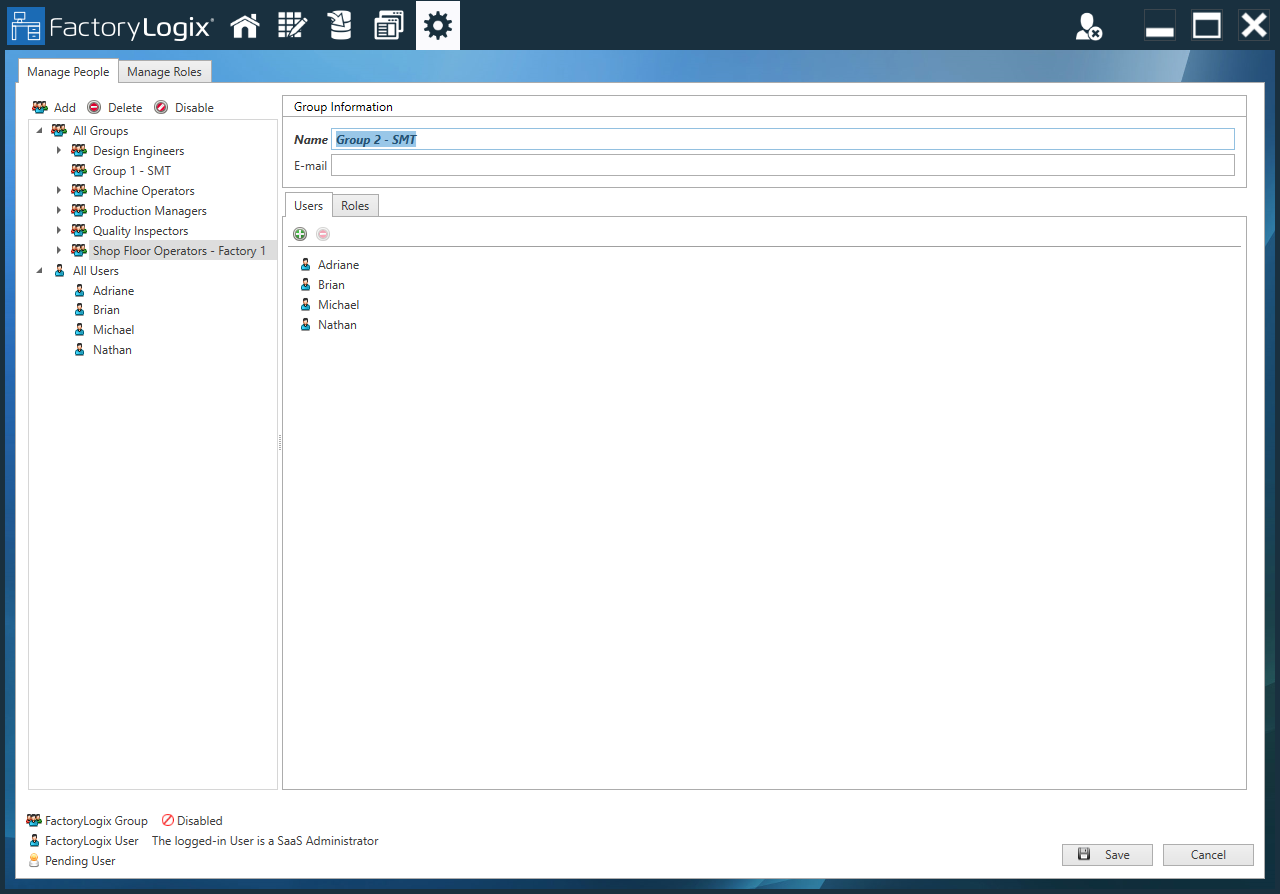
Task: Select Nathan under All Users
Action: (112, 350)
